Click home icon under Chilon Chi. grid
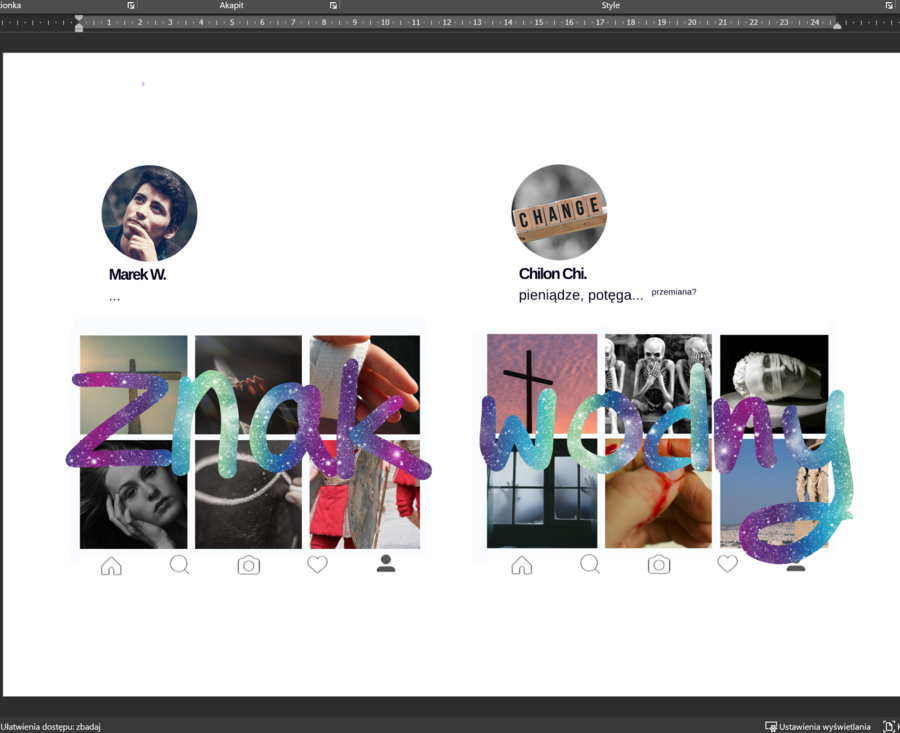Screen dimensions: 900x733 pos(522,566)
